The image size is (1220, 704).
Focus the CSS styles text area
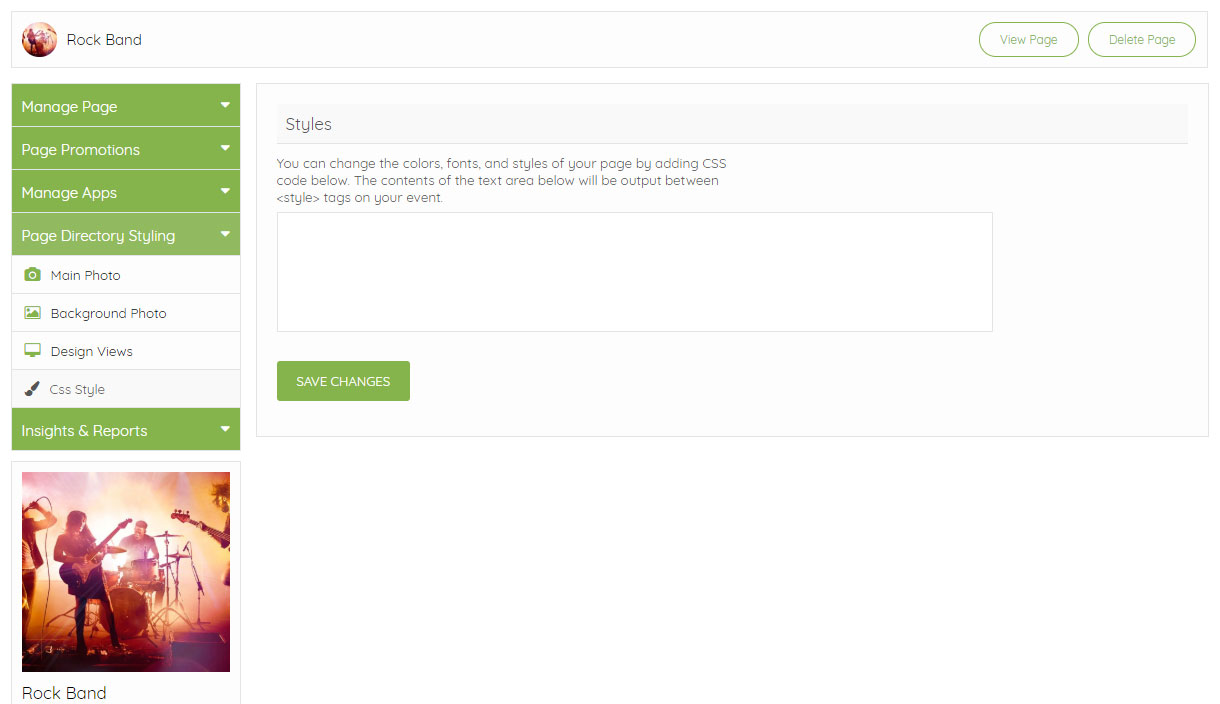[634, 272]
